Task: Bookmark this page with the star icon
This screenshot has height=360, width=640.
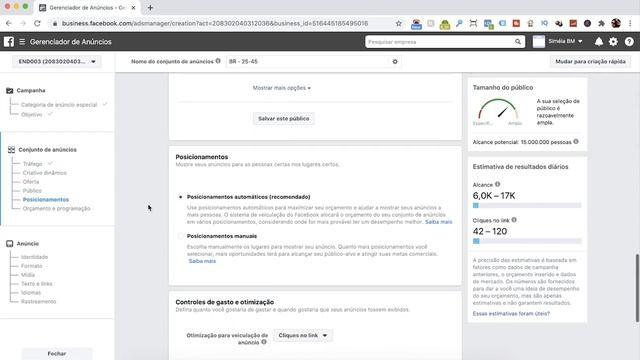Action: tap(399, 24)
